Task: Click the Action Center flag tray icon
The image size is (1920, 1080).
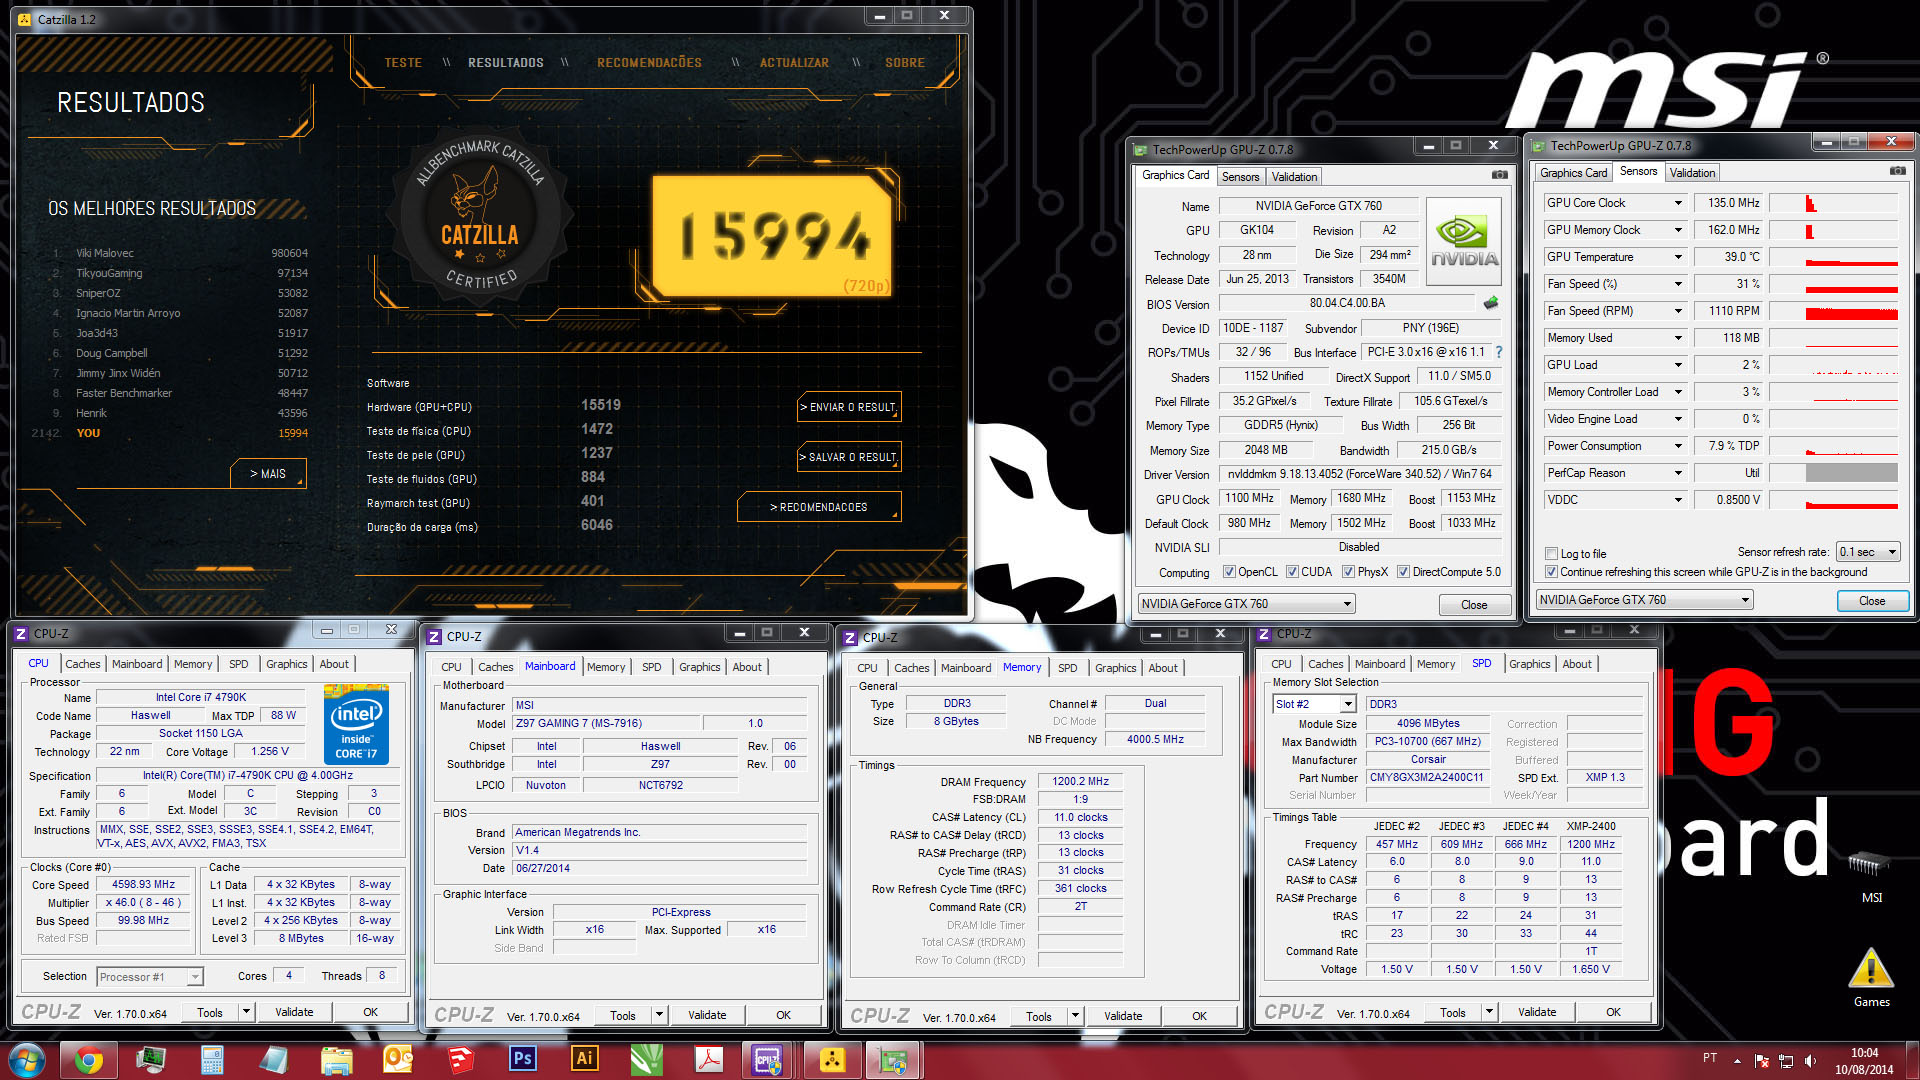Action: pyautogui.click(x=1761, y=1061)
